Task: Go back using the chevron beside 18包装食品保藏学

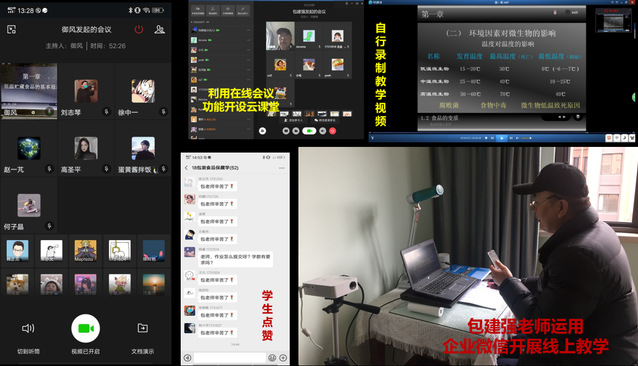Action: (x=186, y=168)
